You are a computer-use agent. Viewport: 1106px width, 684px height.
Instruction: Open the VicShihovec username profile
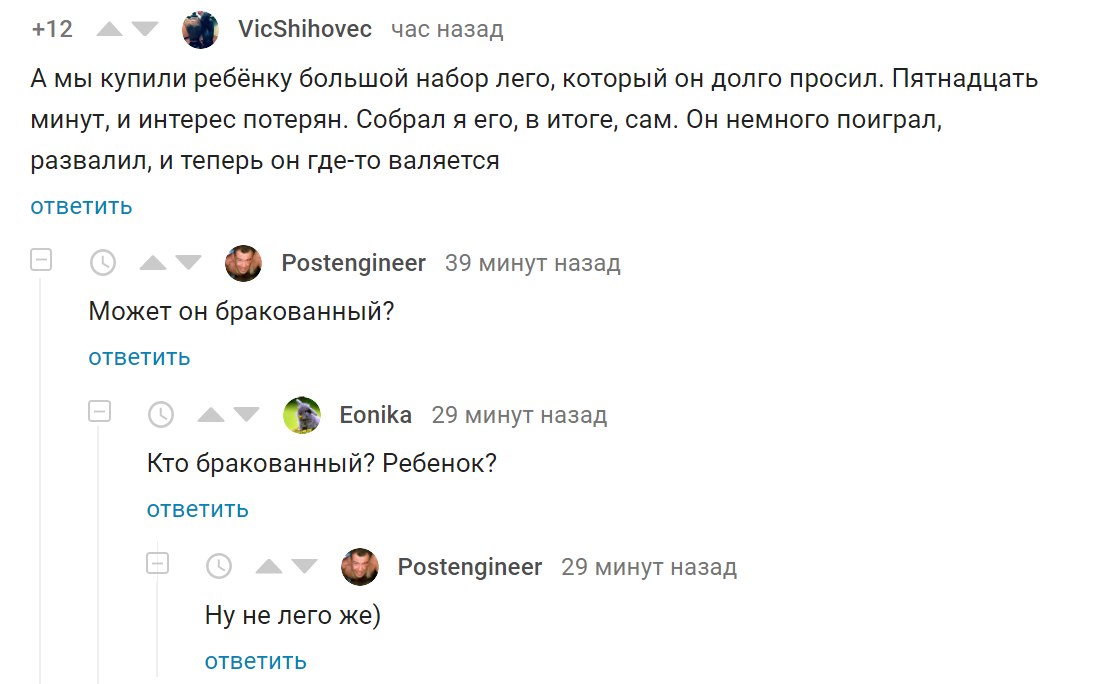pyautogui.click(x=305, y=29)
